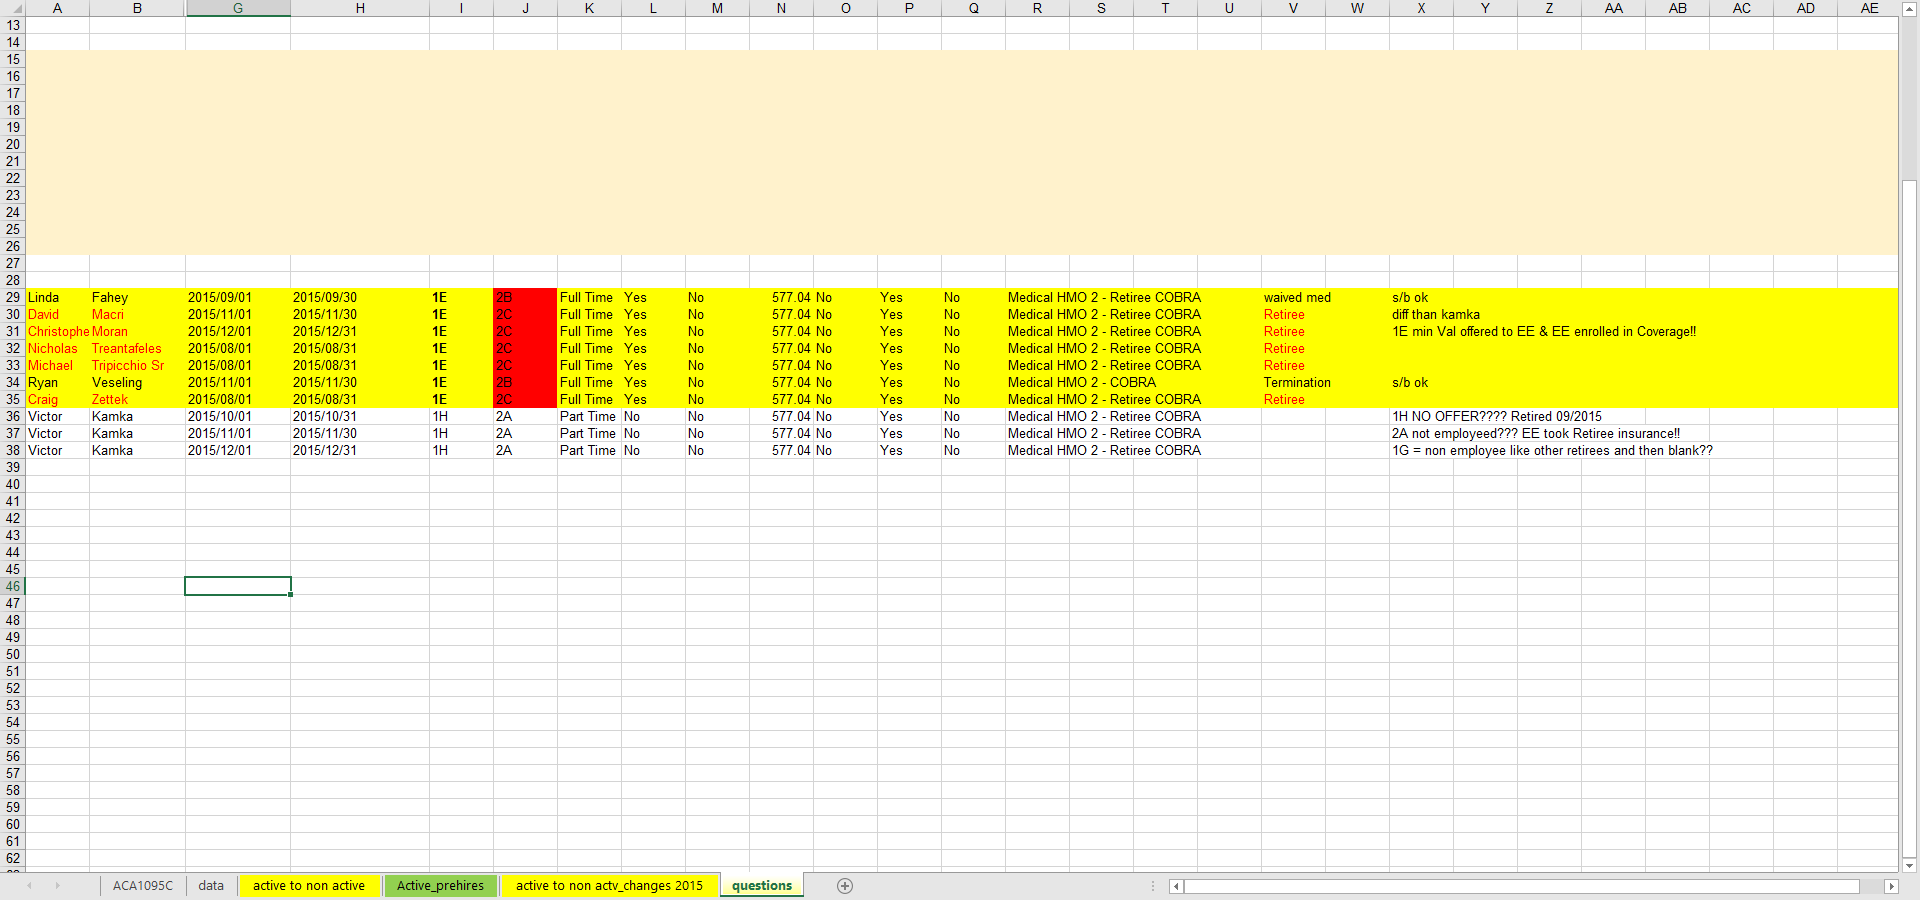Click the vertical scrollbar up arrow
Viewport: 1920px width, 900px height.
(1909, 9)
